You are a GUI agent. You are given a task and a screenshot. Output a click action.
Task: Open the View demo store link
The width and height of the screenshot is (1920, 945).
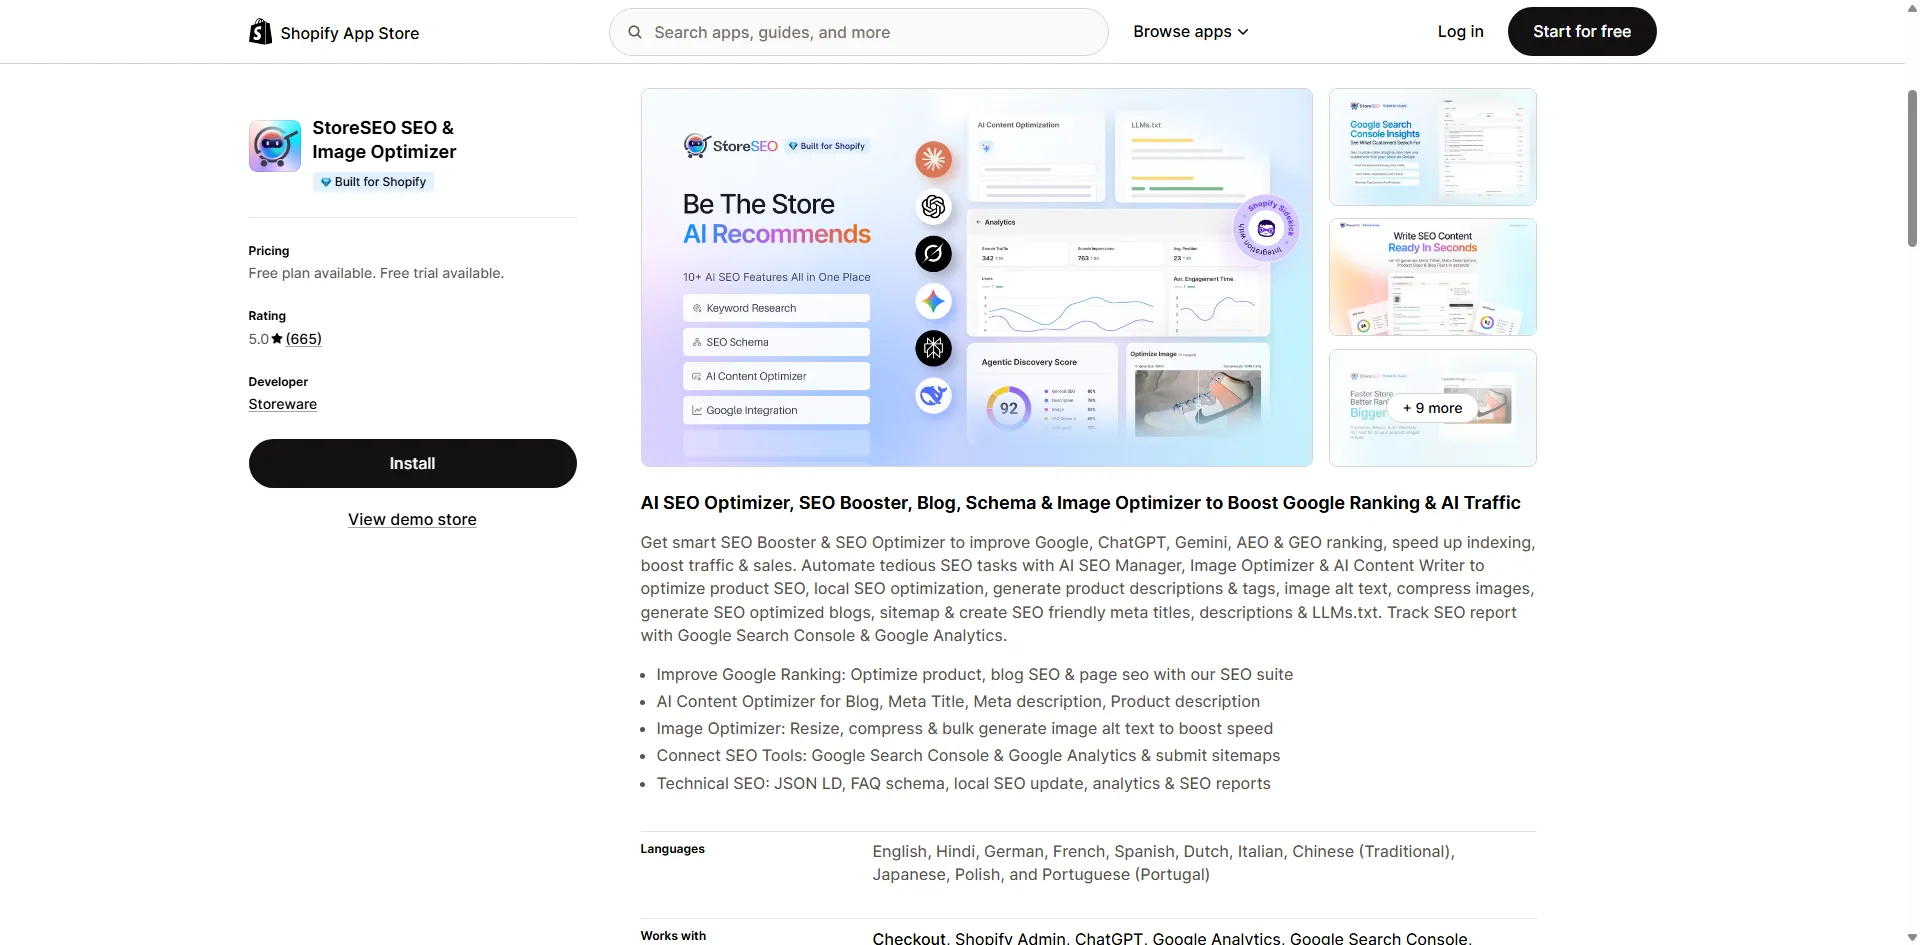(x=412, y=519)
